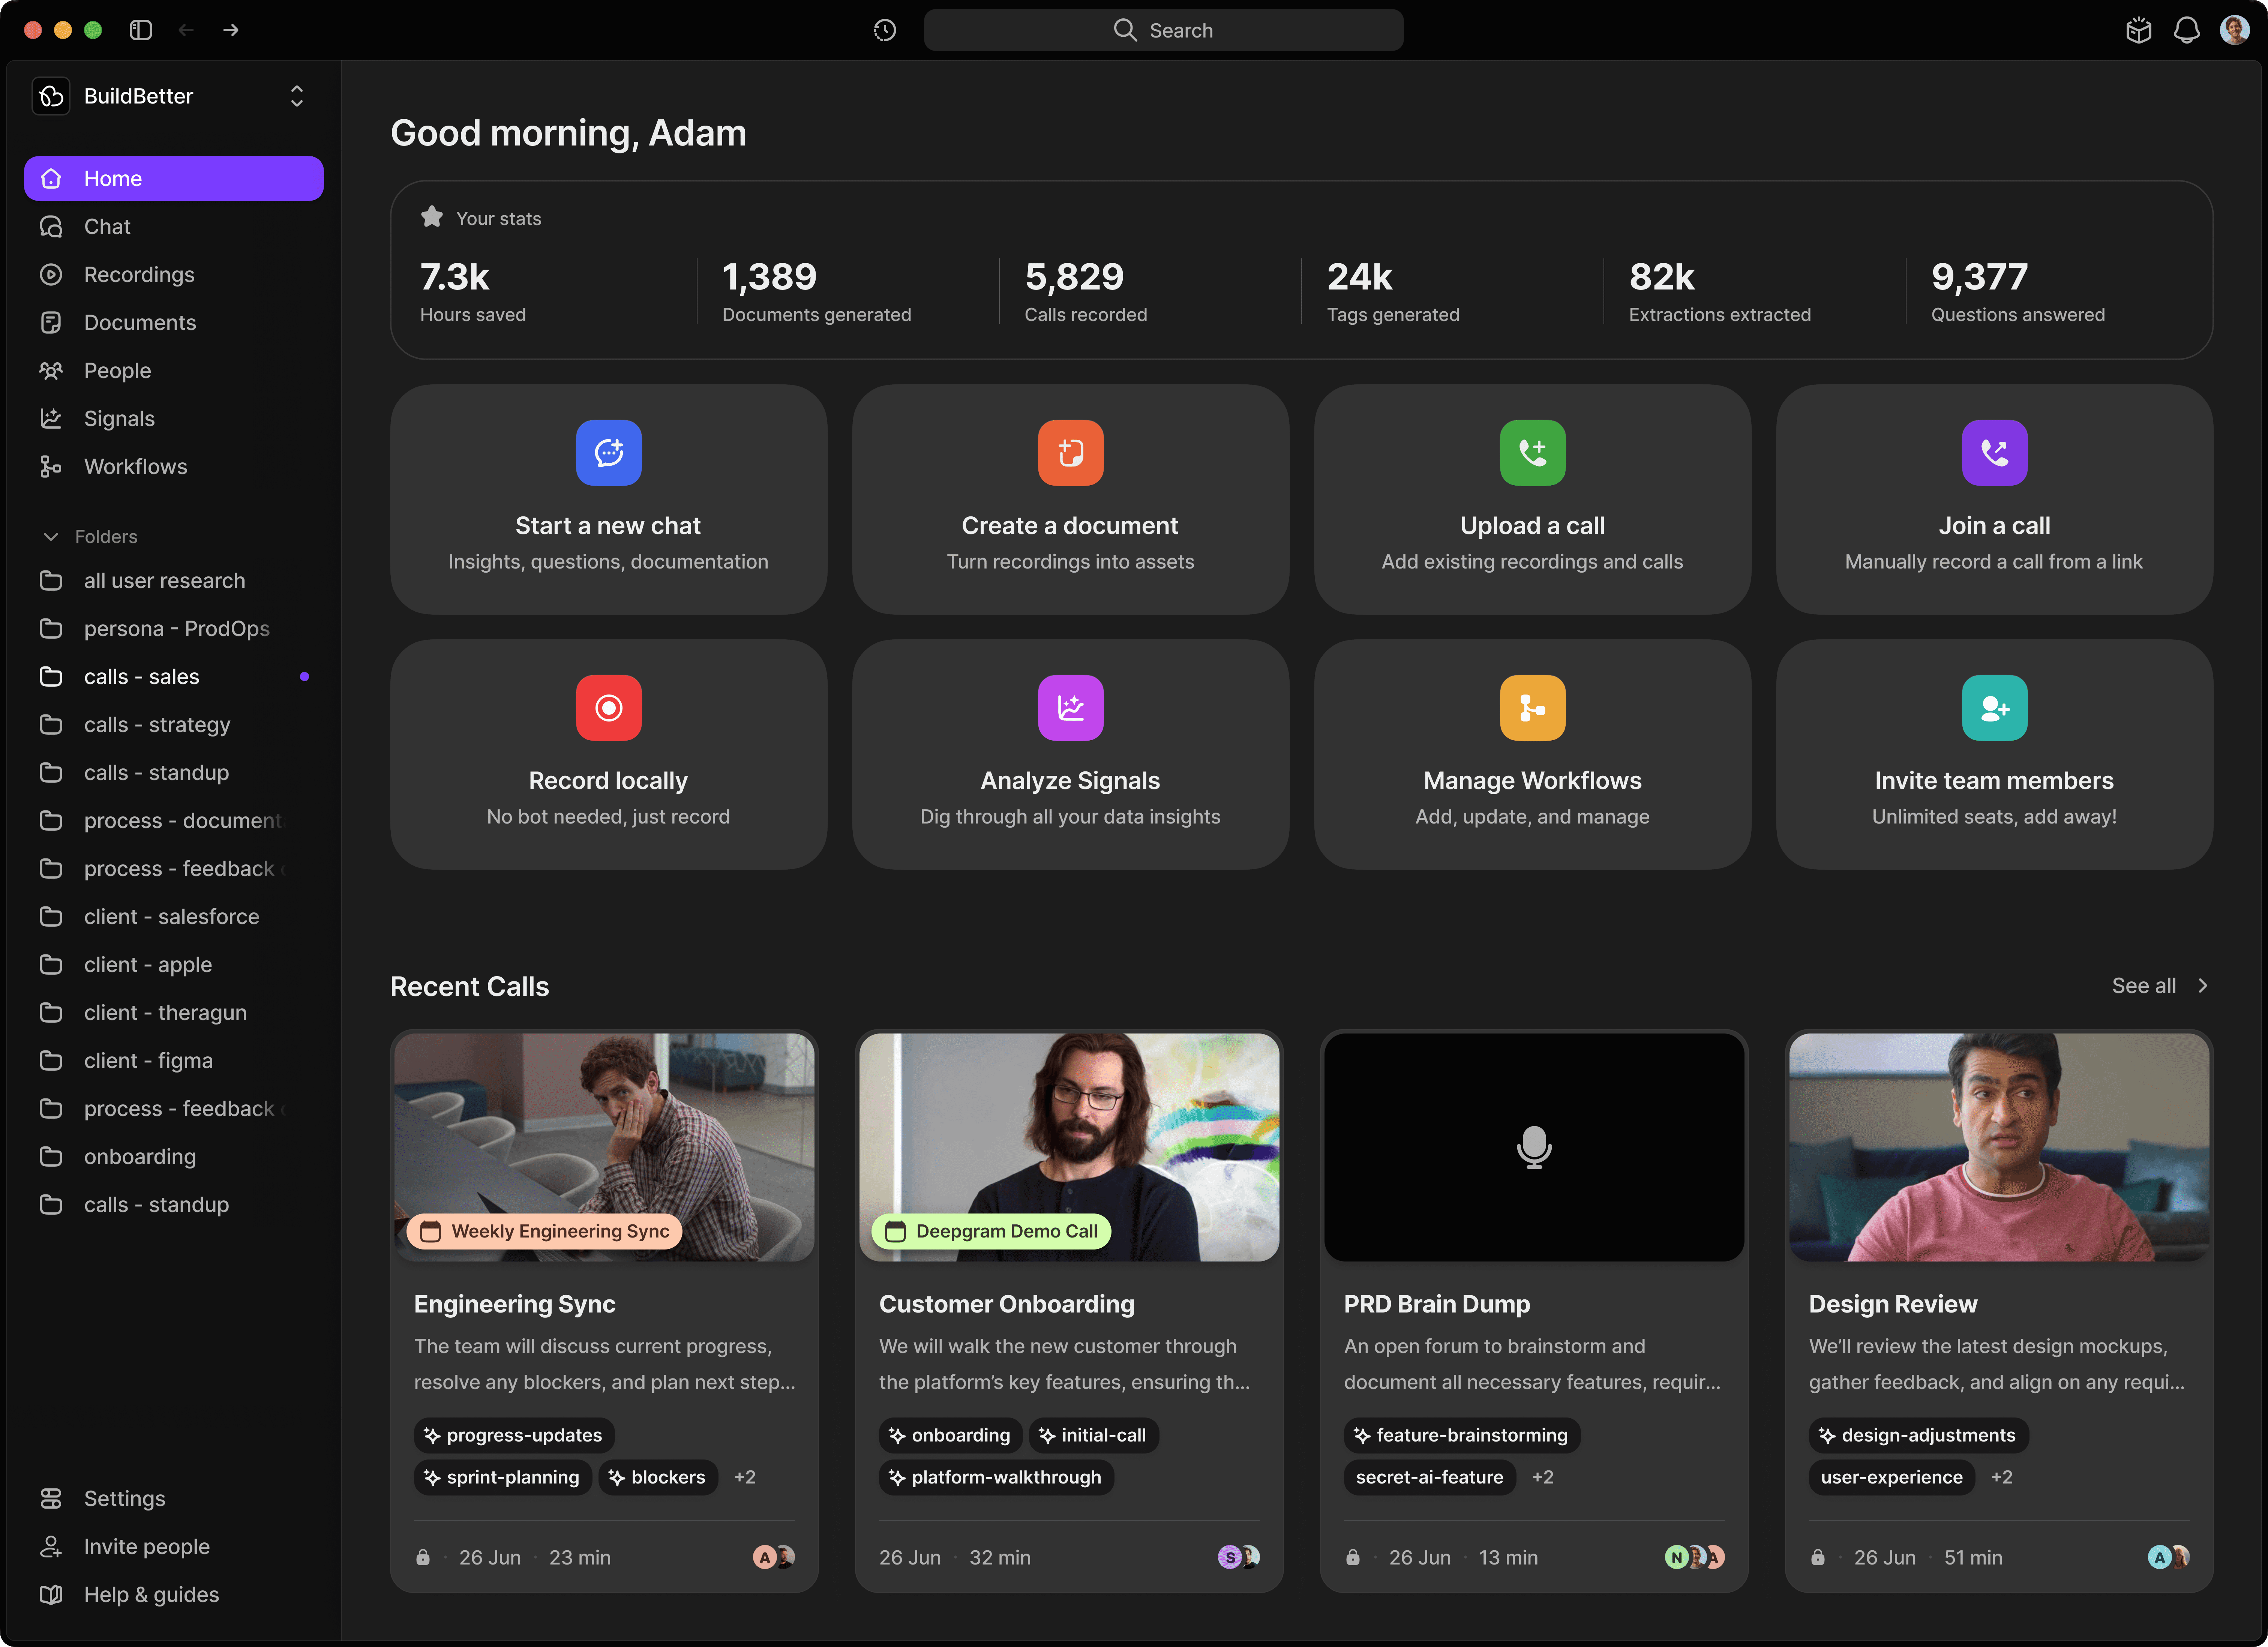Switch to the Documents section
The width and height of the screenshot is (2268, 1647).
pos(139,322)
